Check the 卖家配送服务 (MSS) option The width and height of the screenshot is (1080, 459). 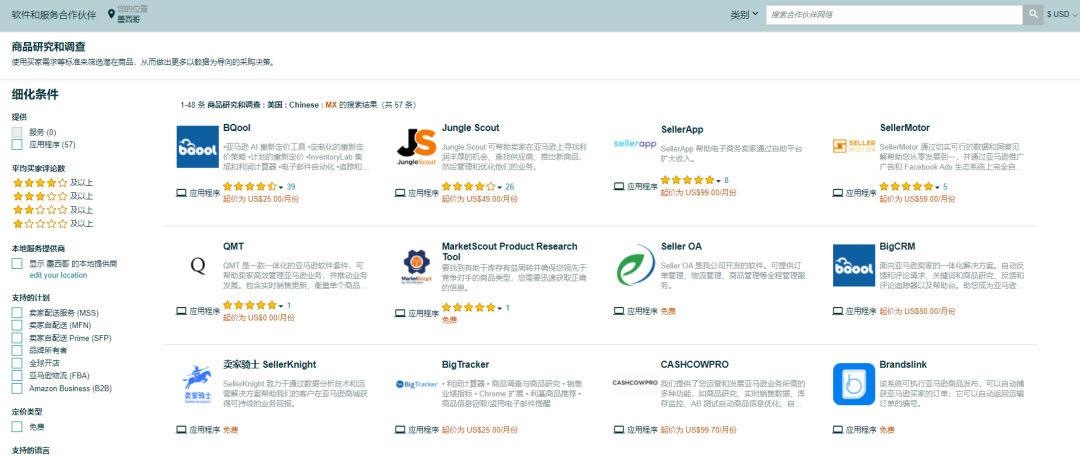coord(17,313)
